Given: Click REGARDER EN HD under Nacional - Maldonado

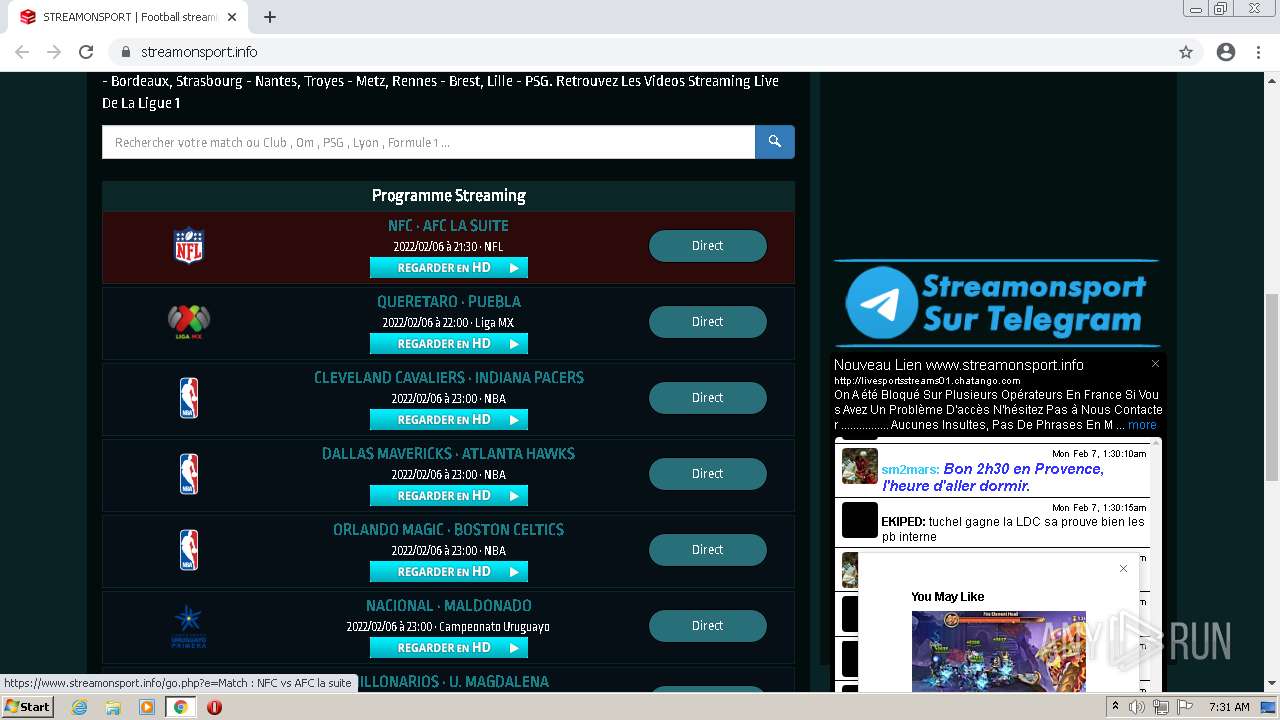Looking at the screenshot, I should [449, 648].
